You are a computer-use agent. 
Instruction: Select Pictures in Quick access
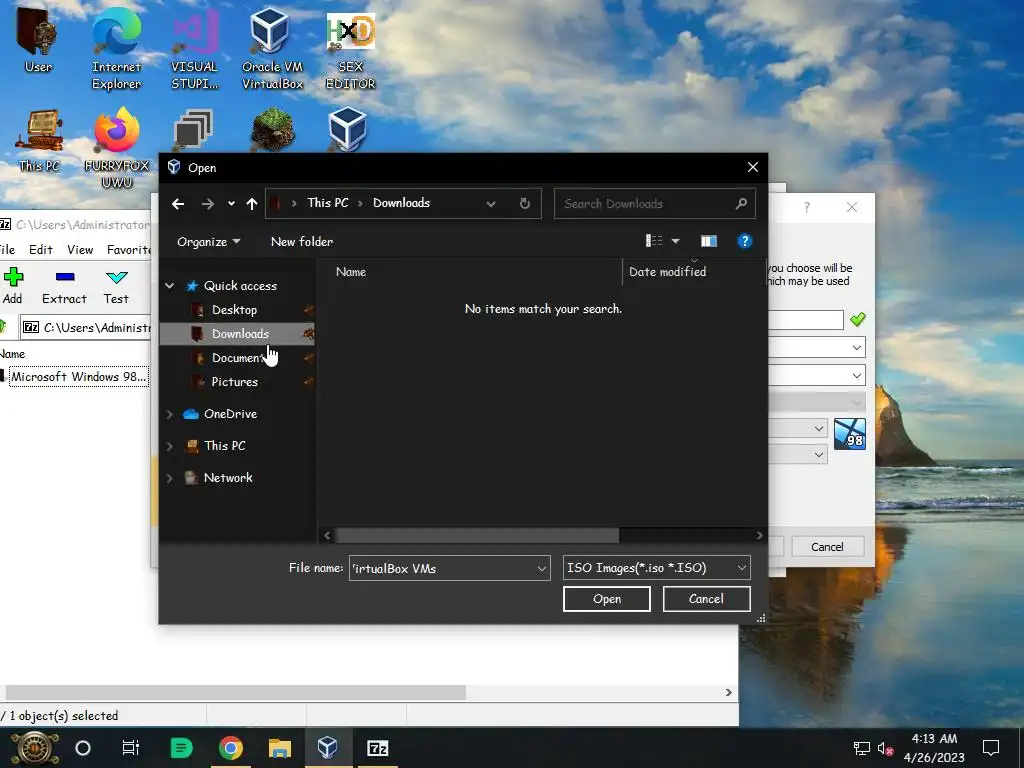tap(234, 382)
